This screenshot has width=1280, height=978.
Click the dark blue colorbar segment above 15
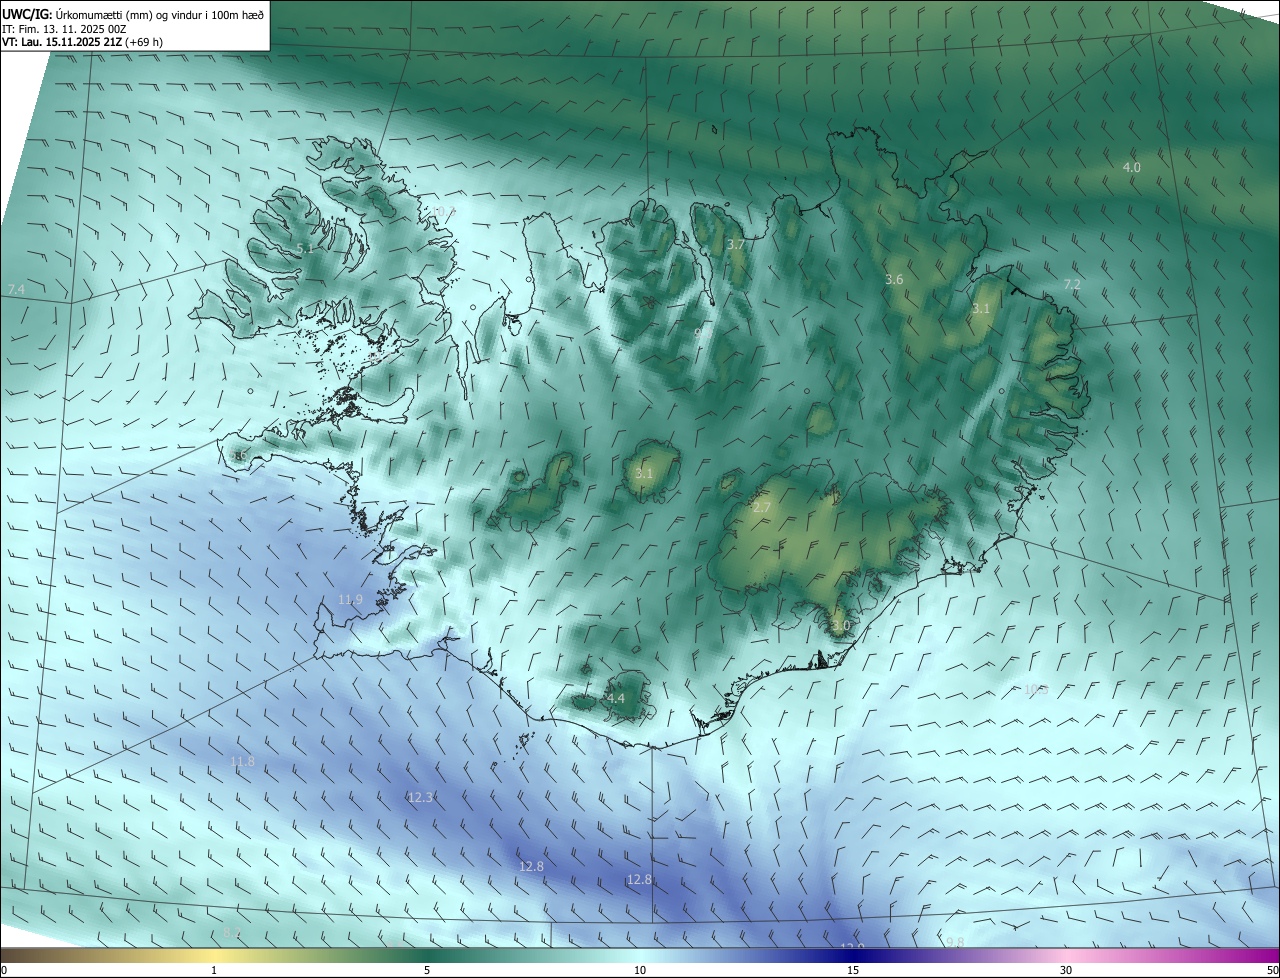pos(853,955)
